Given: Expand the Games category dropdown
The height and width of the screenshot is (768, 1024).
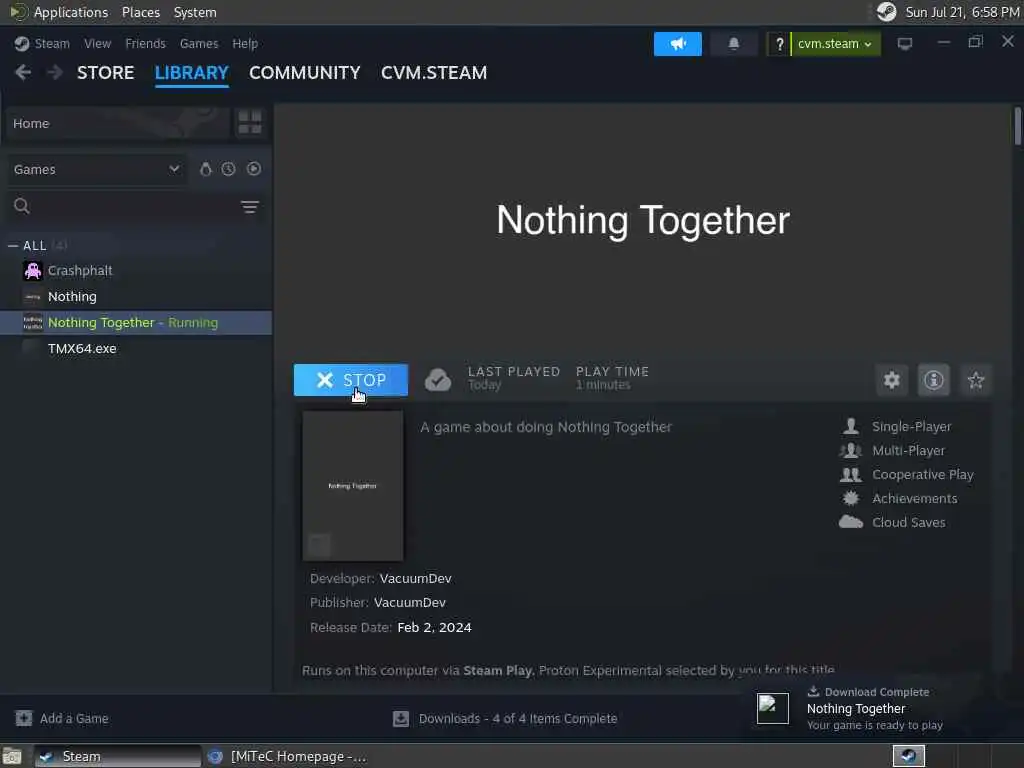Looking at the screenshot, I should 97,169.
